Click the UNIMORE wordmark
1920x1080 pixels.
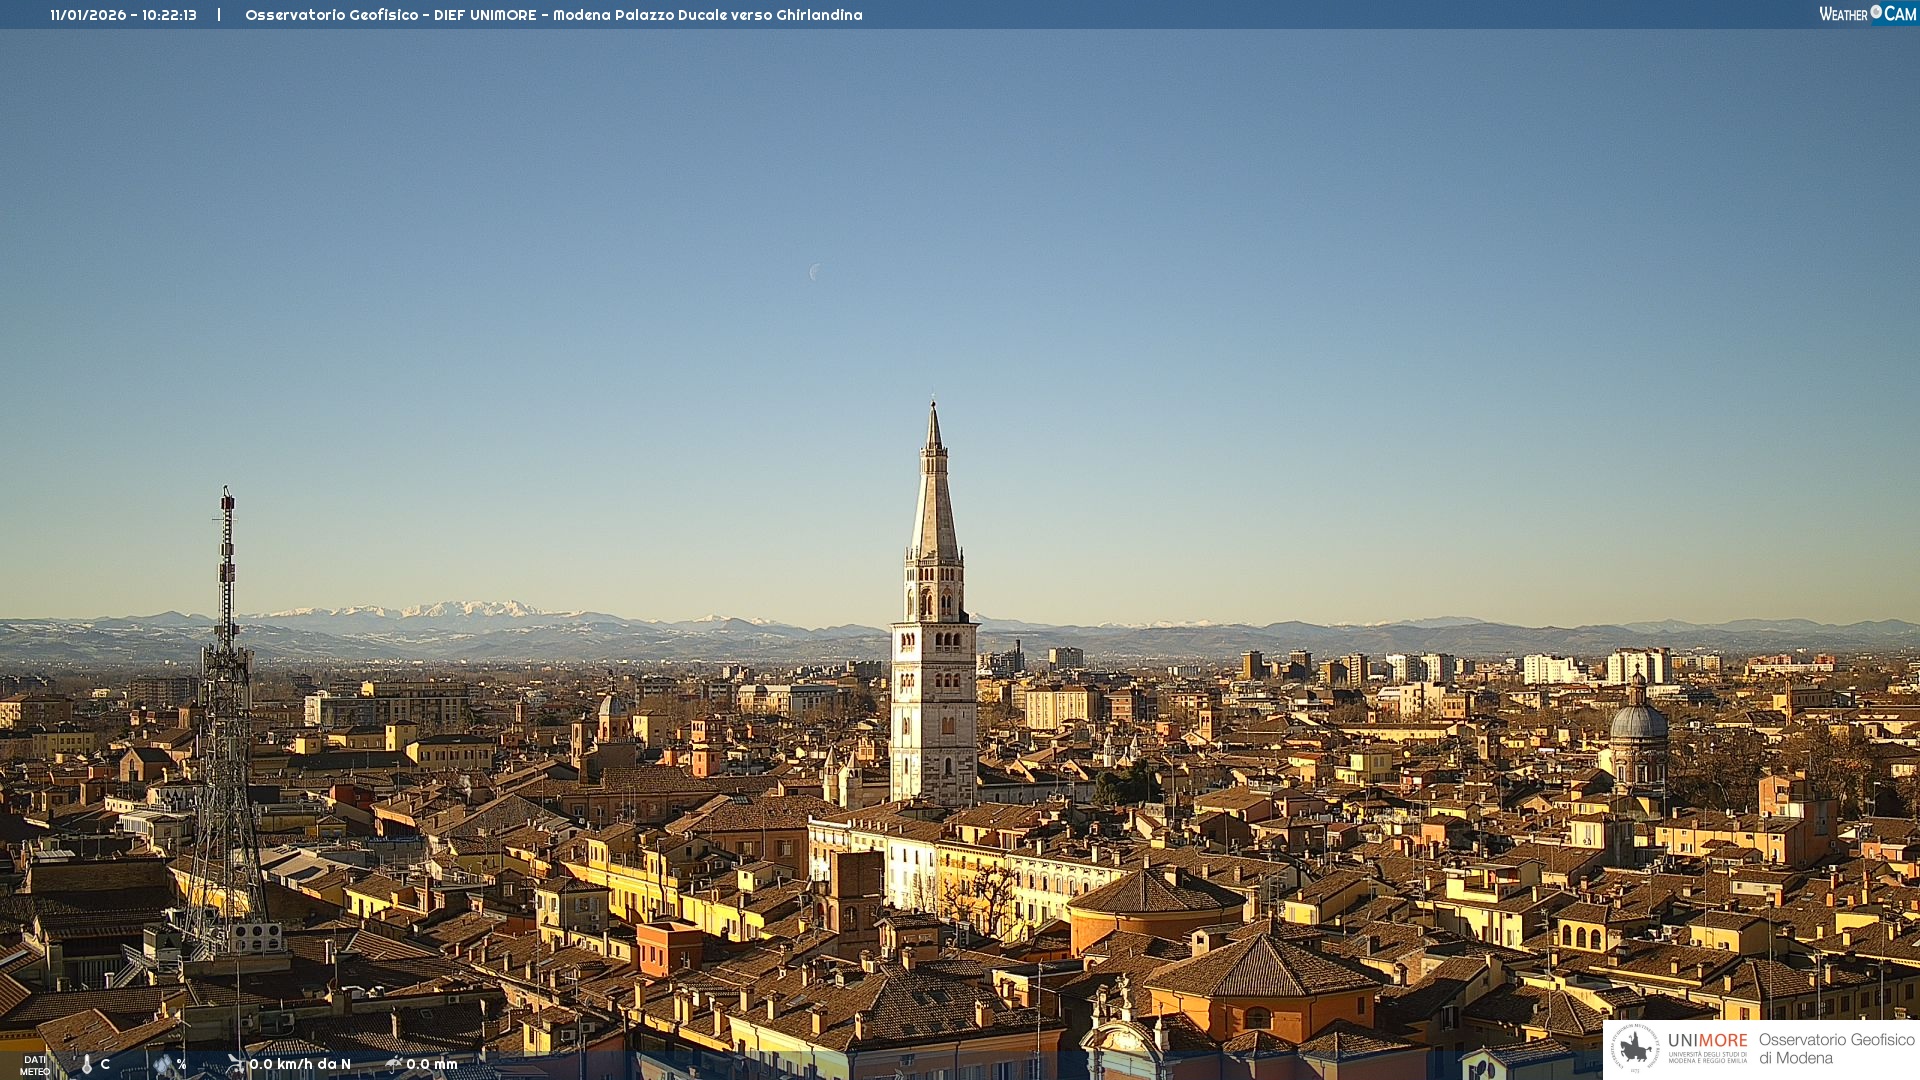coord(1707,1040)
